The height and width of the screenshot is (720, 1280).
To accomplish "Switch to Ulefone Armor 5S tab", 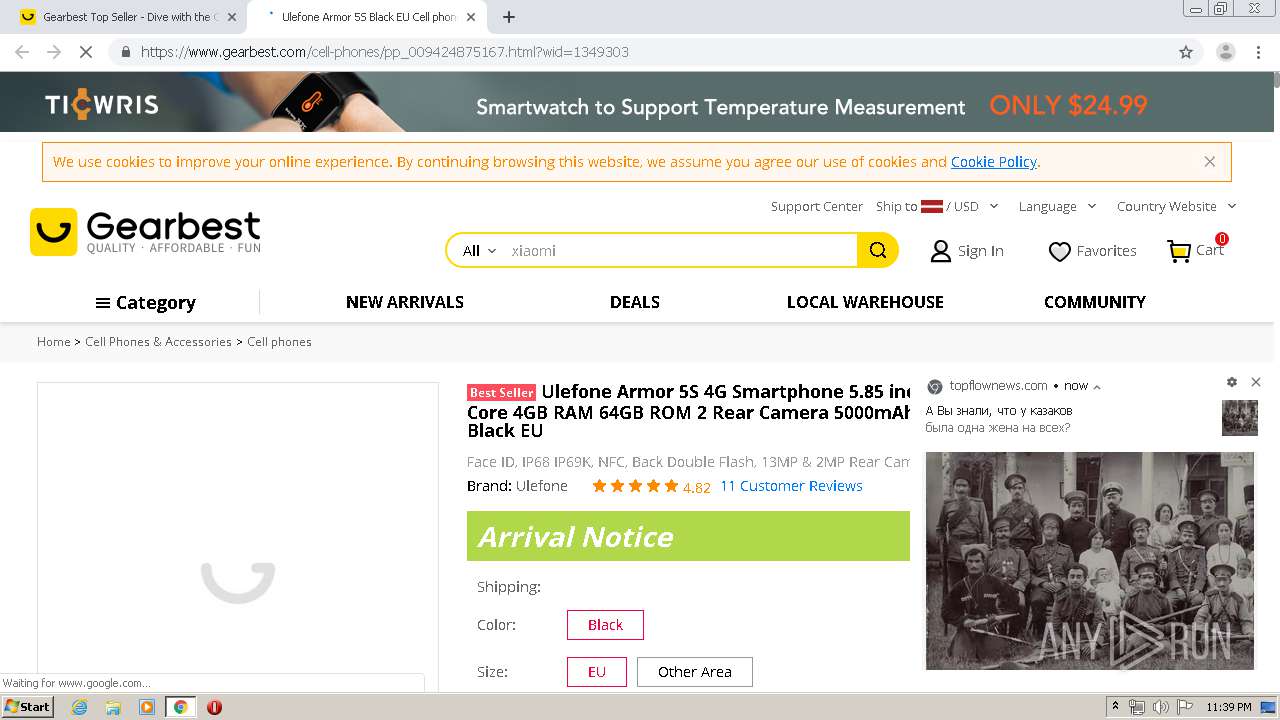I will click(x=367, y=17).
